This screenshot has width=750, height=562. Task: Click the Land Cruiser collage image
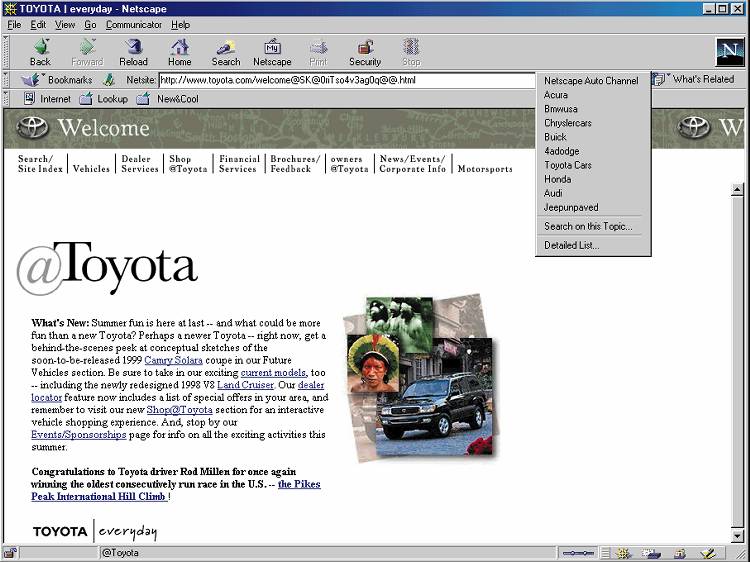[422, 378]
